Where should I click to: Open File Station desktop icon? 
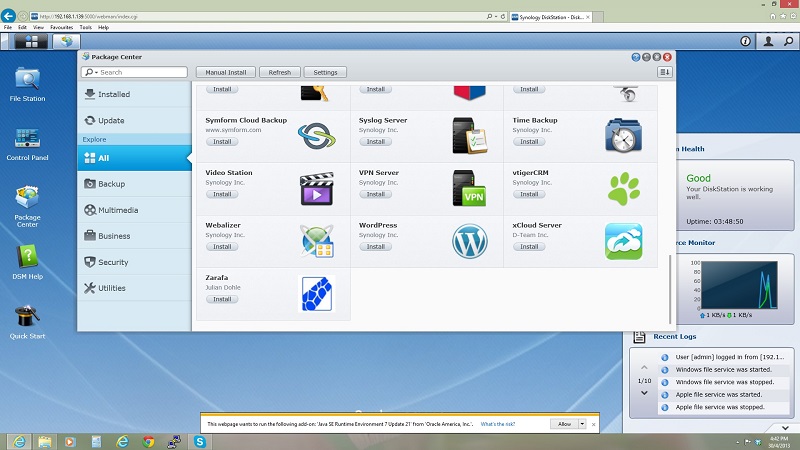28,84
